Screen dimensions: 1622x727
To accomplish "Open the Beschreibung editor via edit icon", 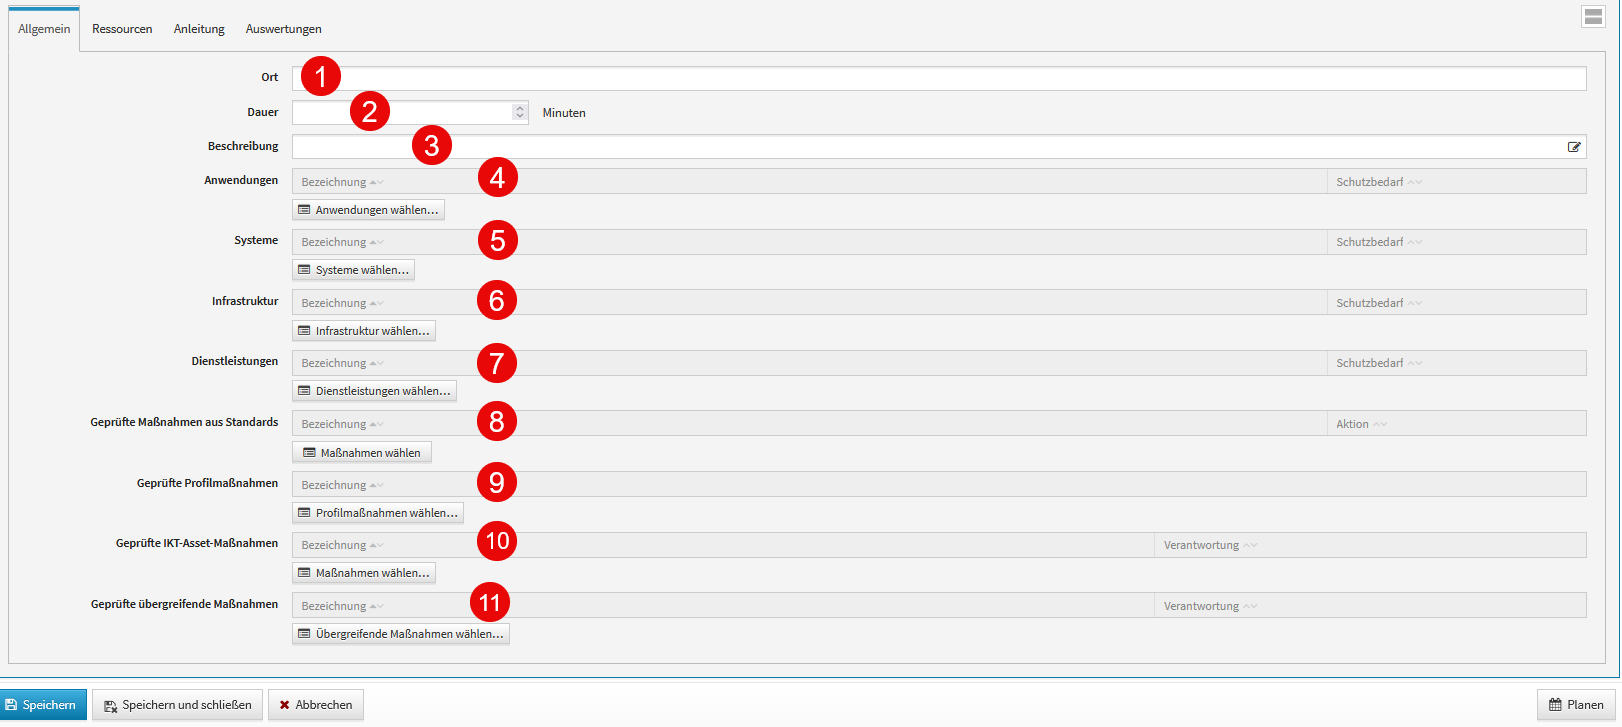I will point(1574,147).
